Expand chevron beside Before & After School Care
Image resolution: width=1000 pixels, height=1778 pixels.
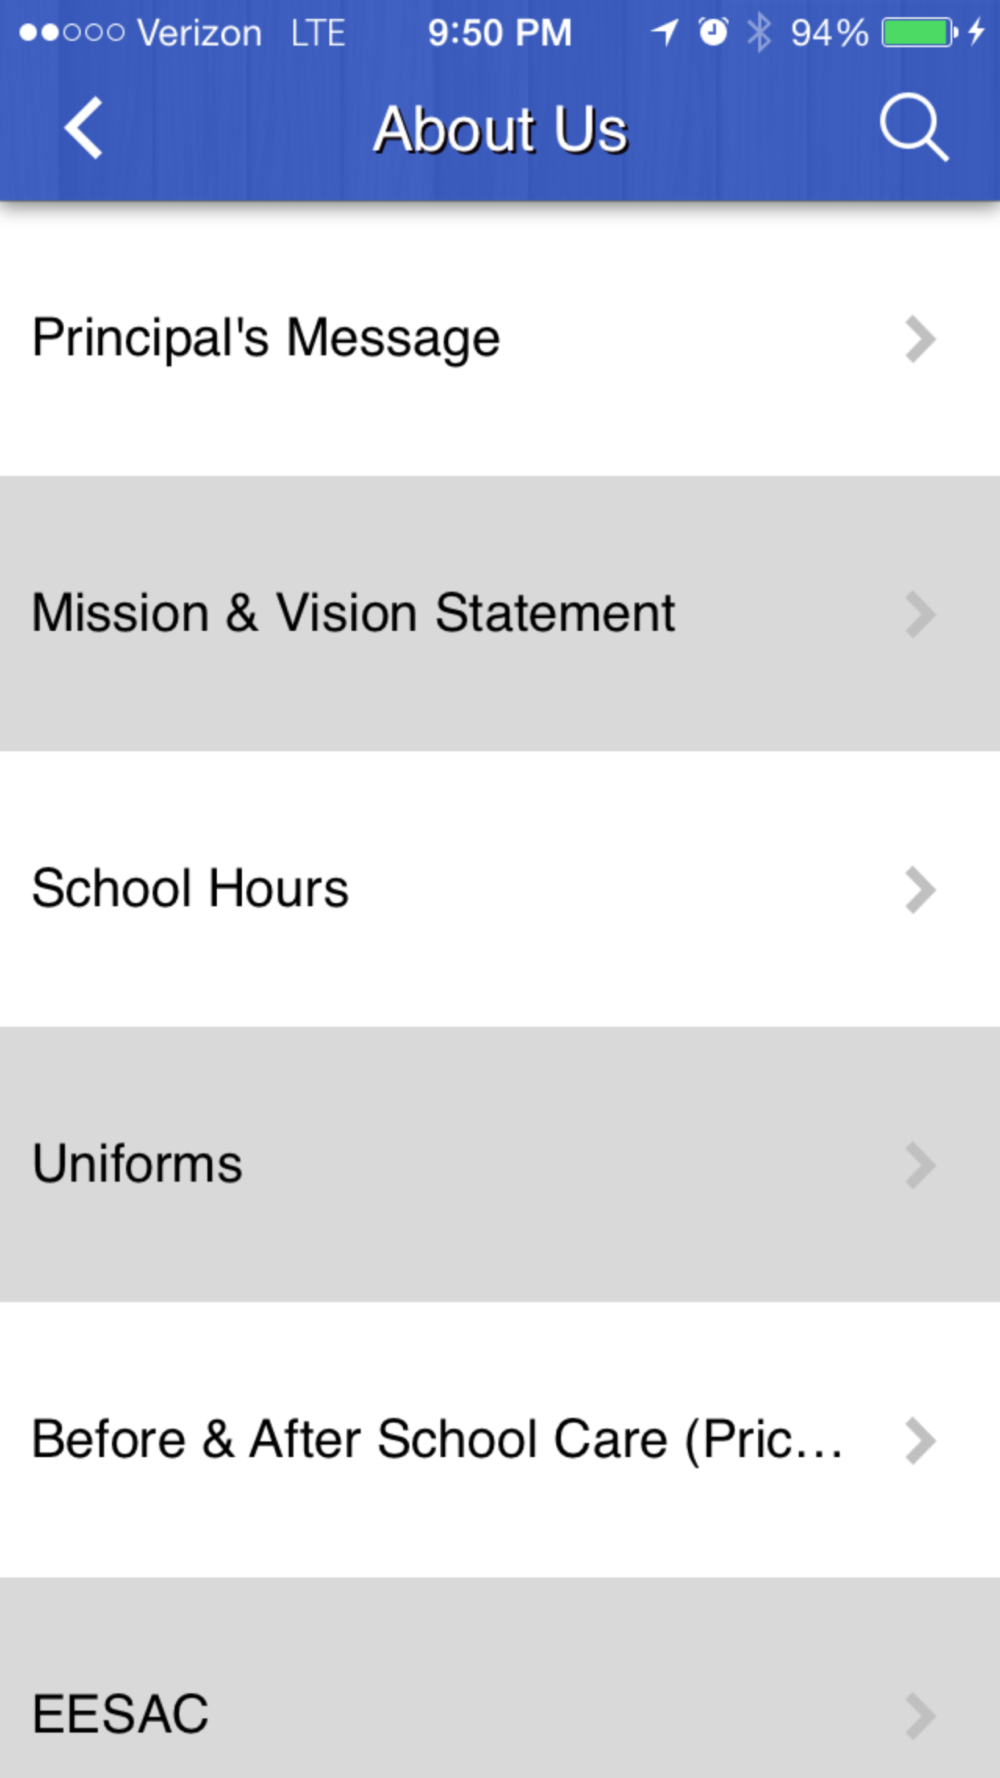(x=920, y=1441)
